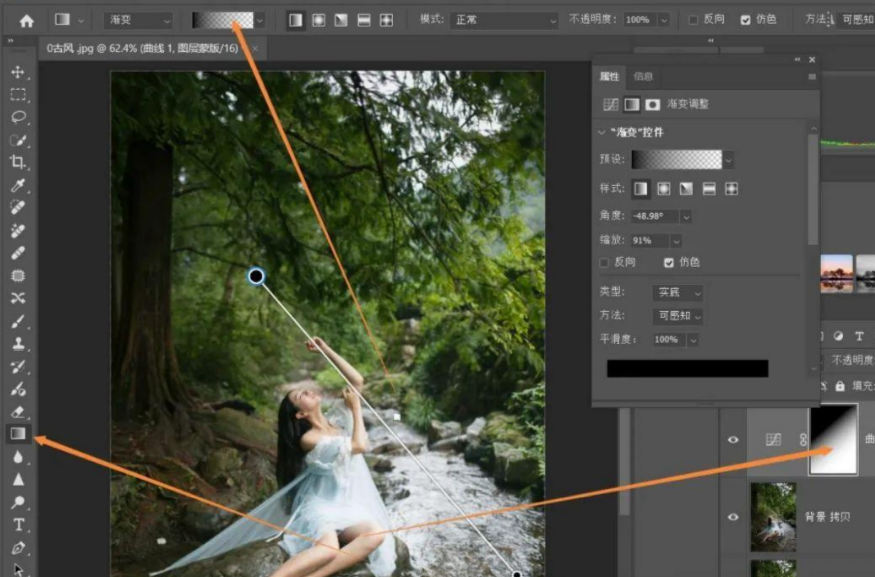The image size is (875, 577).
Task: Click the mask link icon on curves layer
Action: point(803,440)
